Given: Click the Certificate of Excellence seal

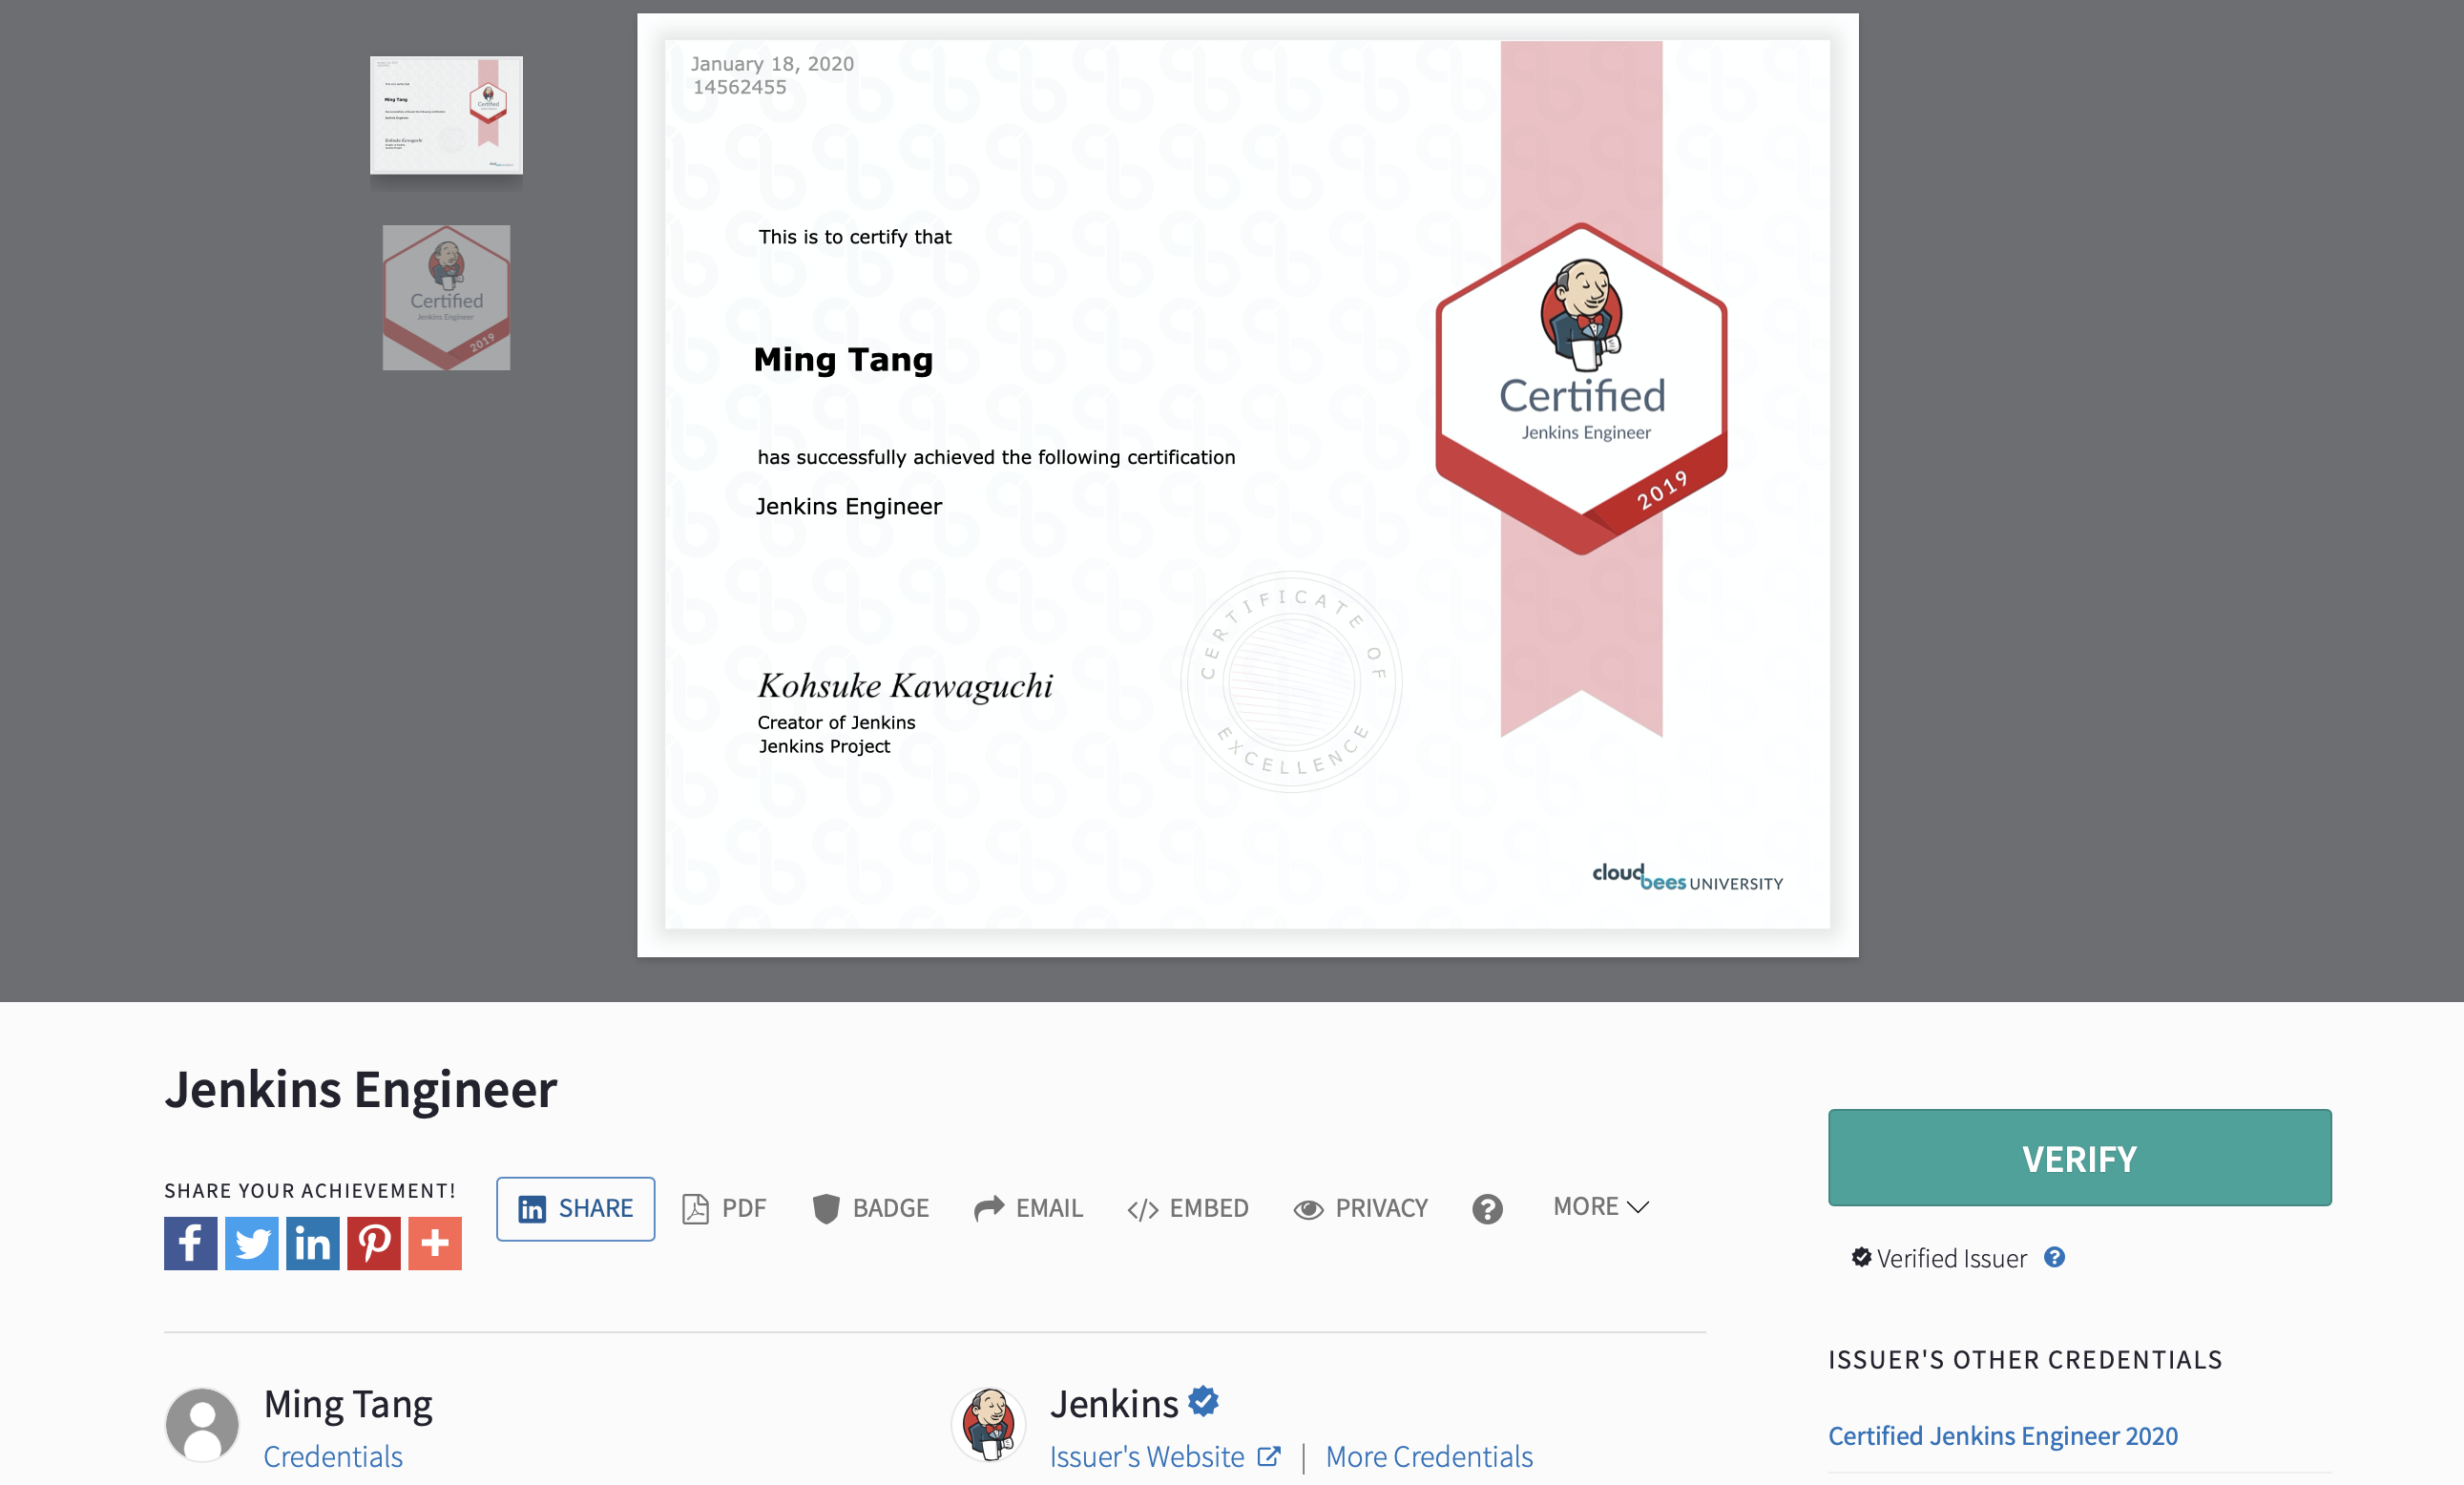Looking at the screenshot, I should coord(1291,682).
